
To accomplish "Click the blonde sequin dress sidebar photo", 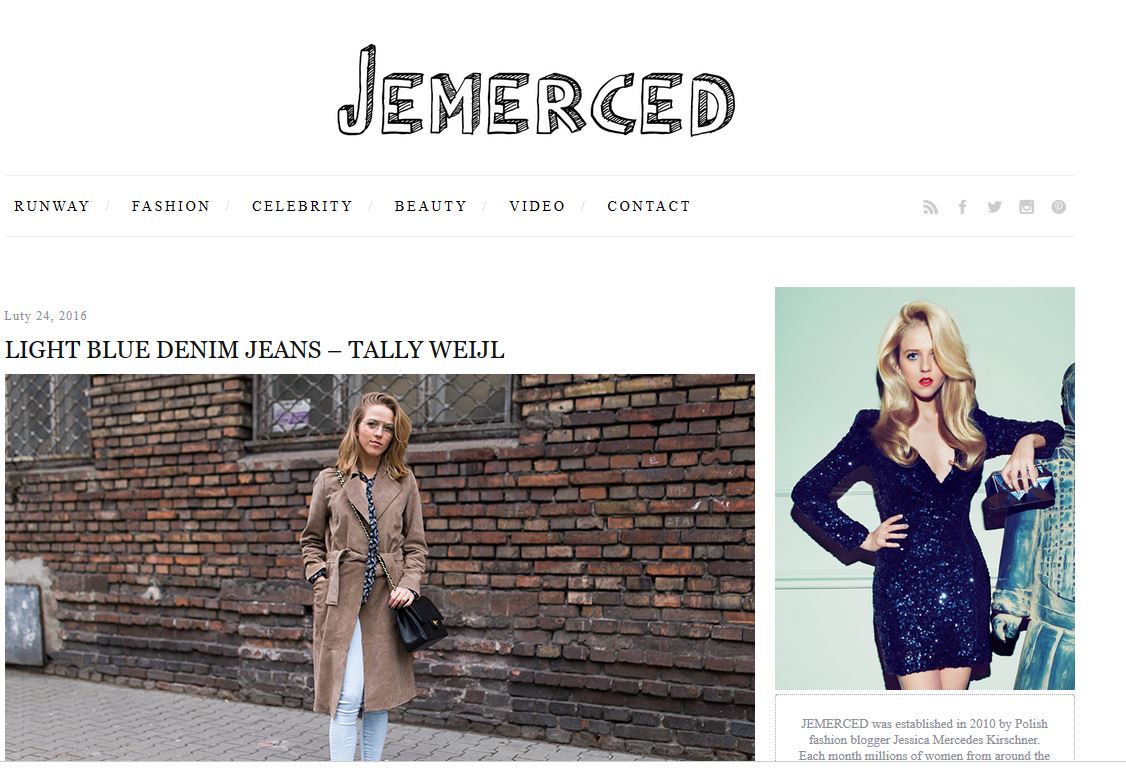I will coord(924,488).
